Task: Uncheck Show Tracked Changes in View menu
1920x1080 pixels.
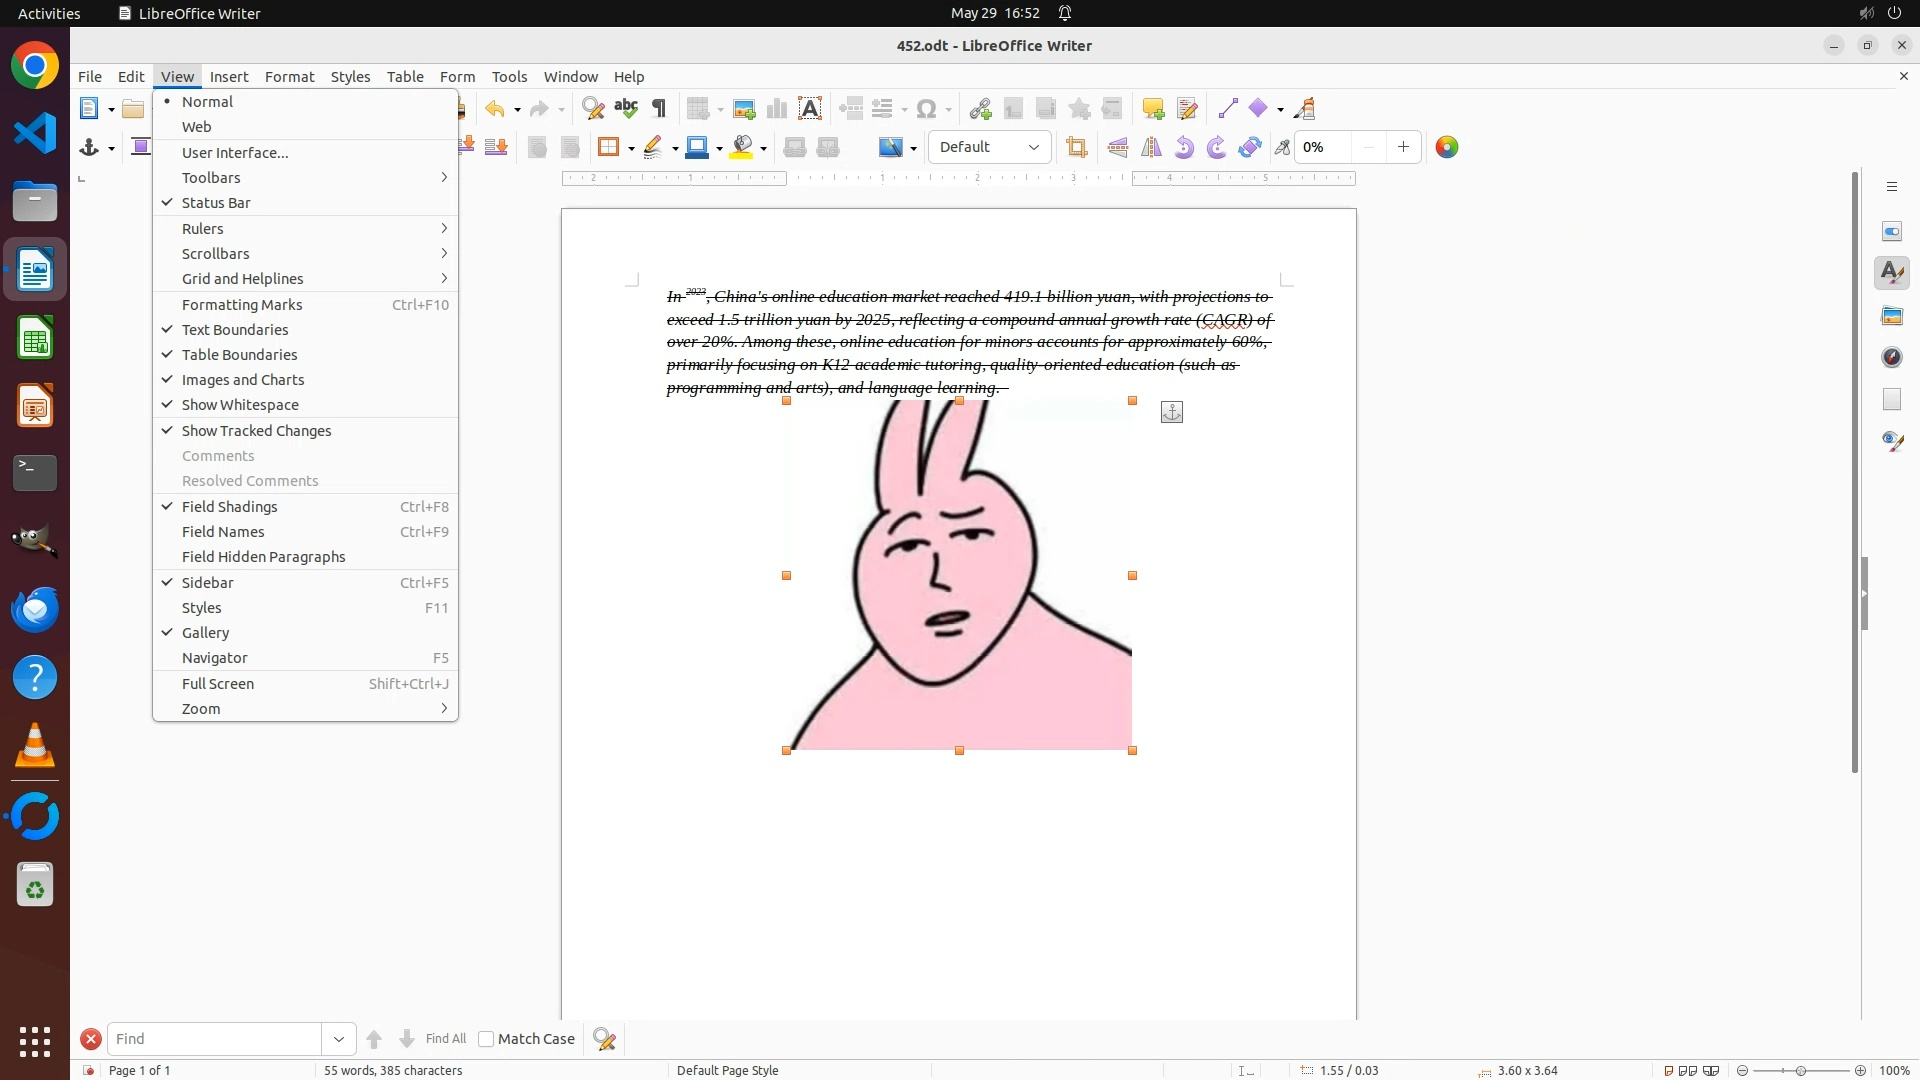Action: pos(256,431)
